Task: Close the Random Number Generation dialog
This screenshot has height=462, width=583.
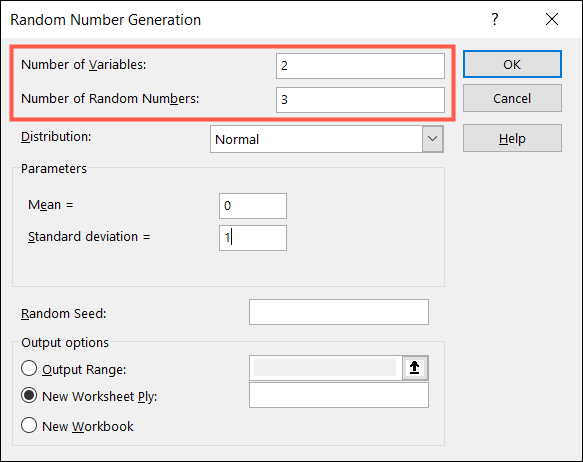Action: [x=552, y=19]
